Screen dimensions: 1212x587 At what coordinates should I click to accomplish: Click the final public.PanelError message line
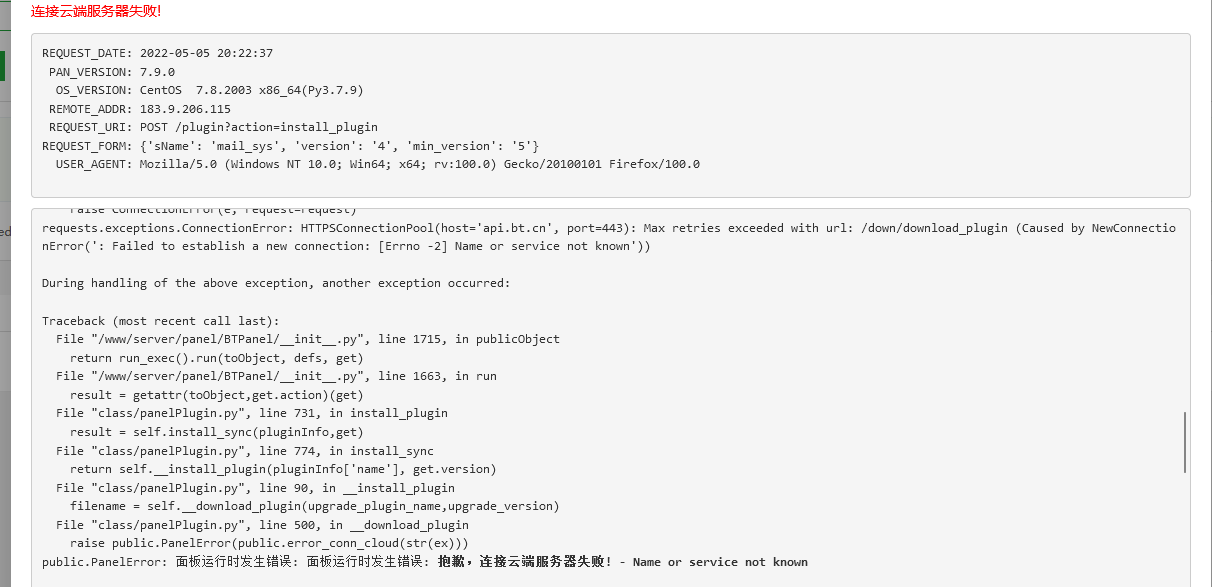click(425, 562)
